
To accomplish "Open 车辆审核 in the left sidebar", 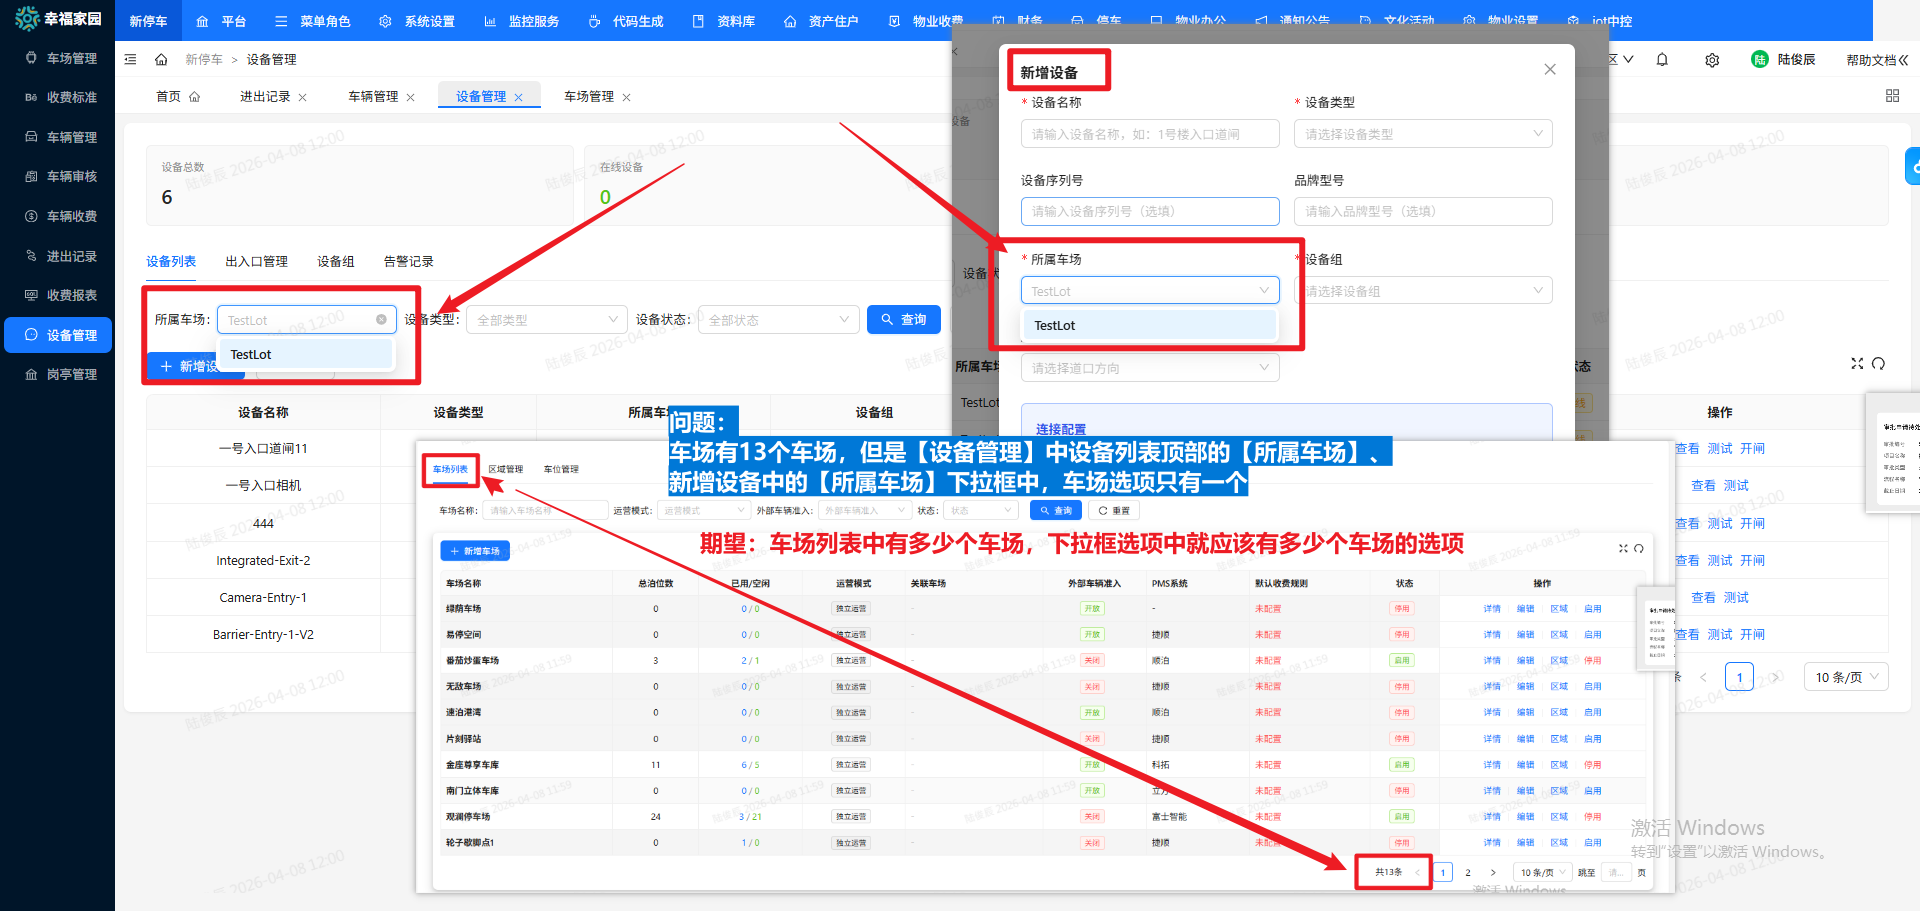I will point(72,177).
